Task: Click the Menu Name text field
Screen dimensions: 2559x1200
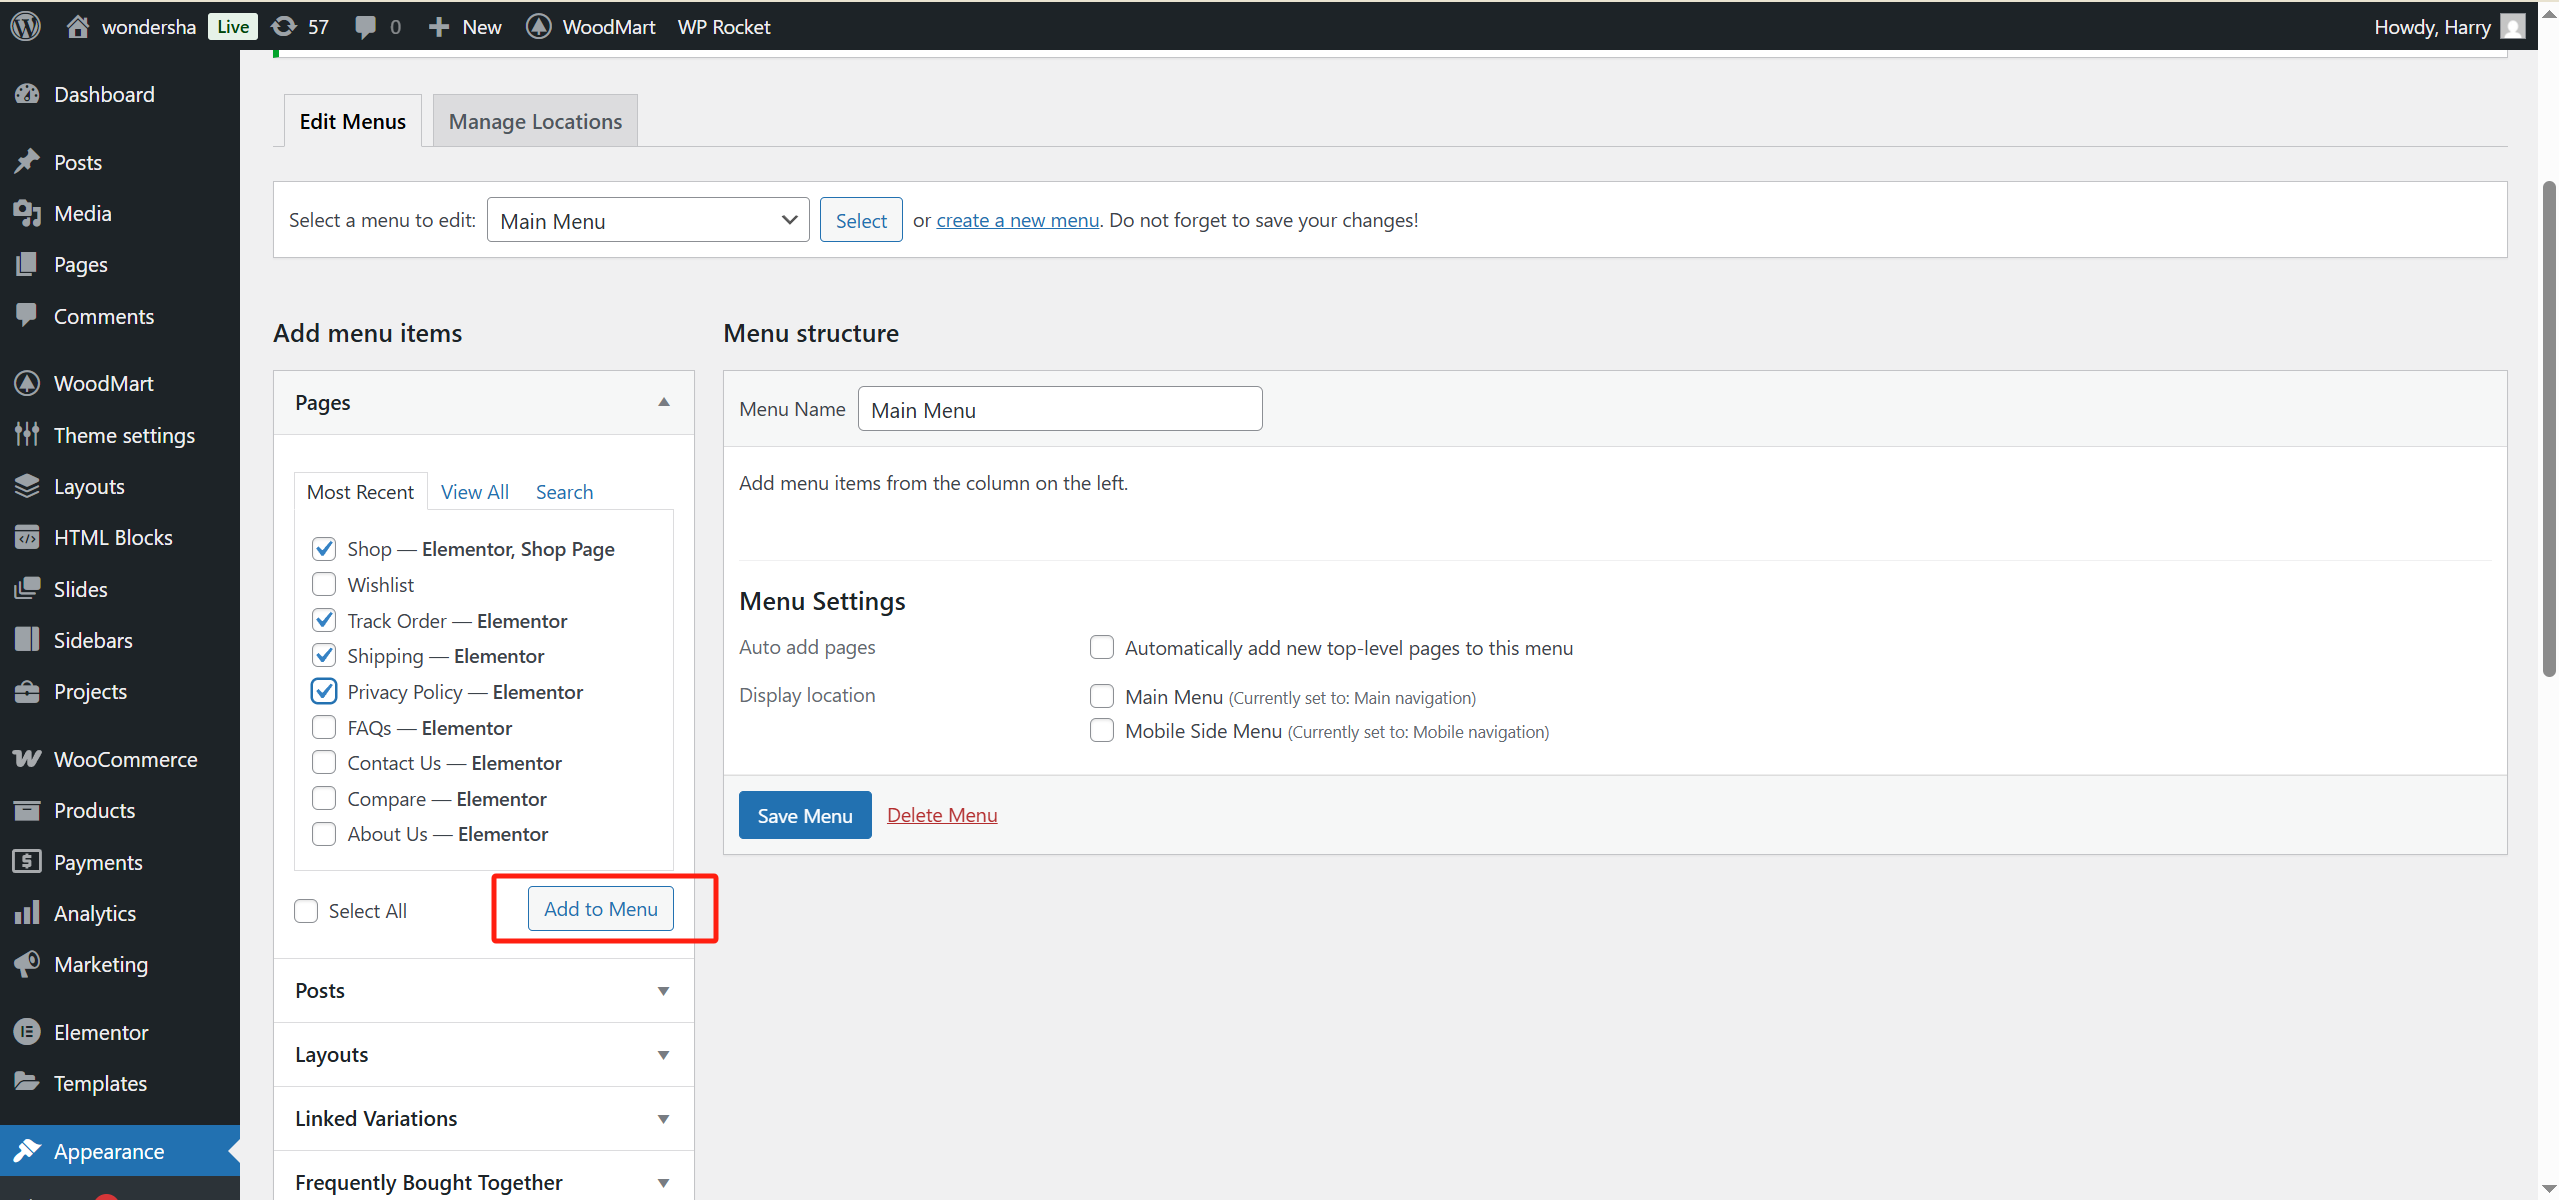Action: 1059,410
